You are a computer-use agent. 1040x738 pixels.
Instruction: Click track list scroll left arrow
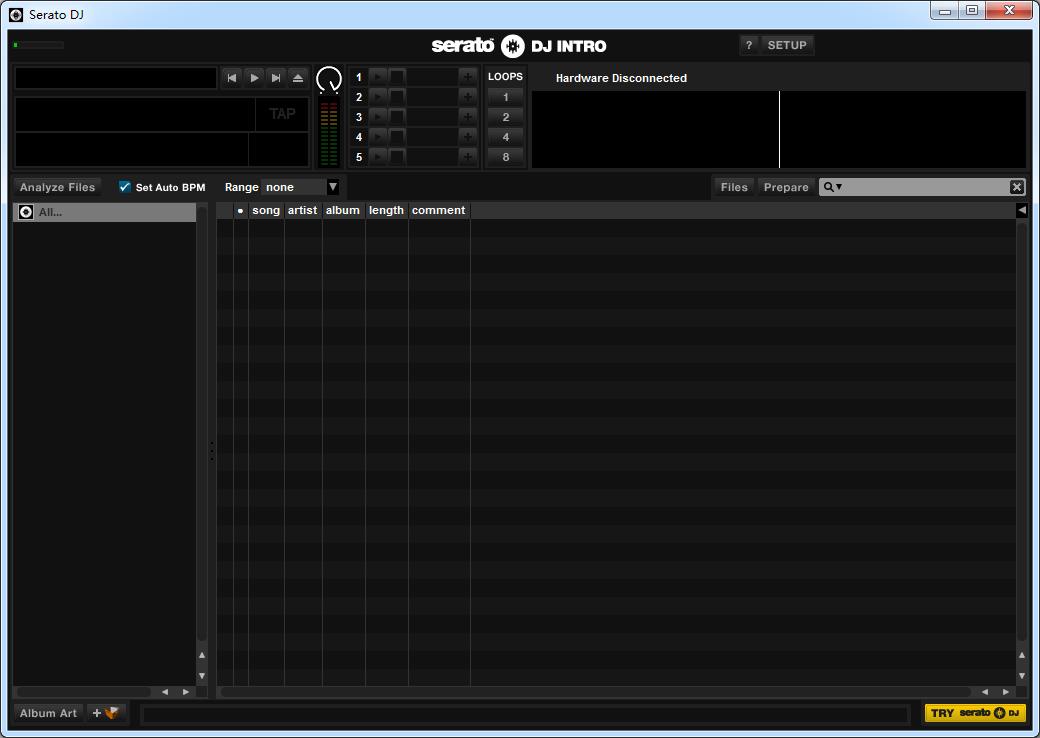[985, 692]
